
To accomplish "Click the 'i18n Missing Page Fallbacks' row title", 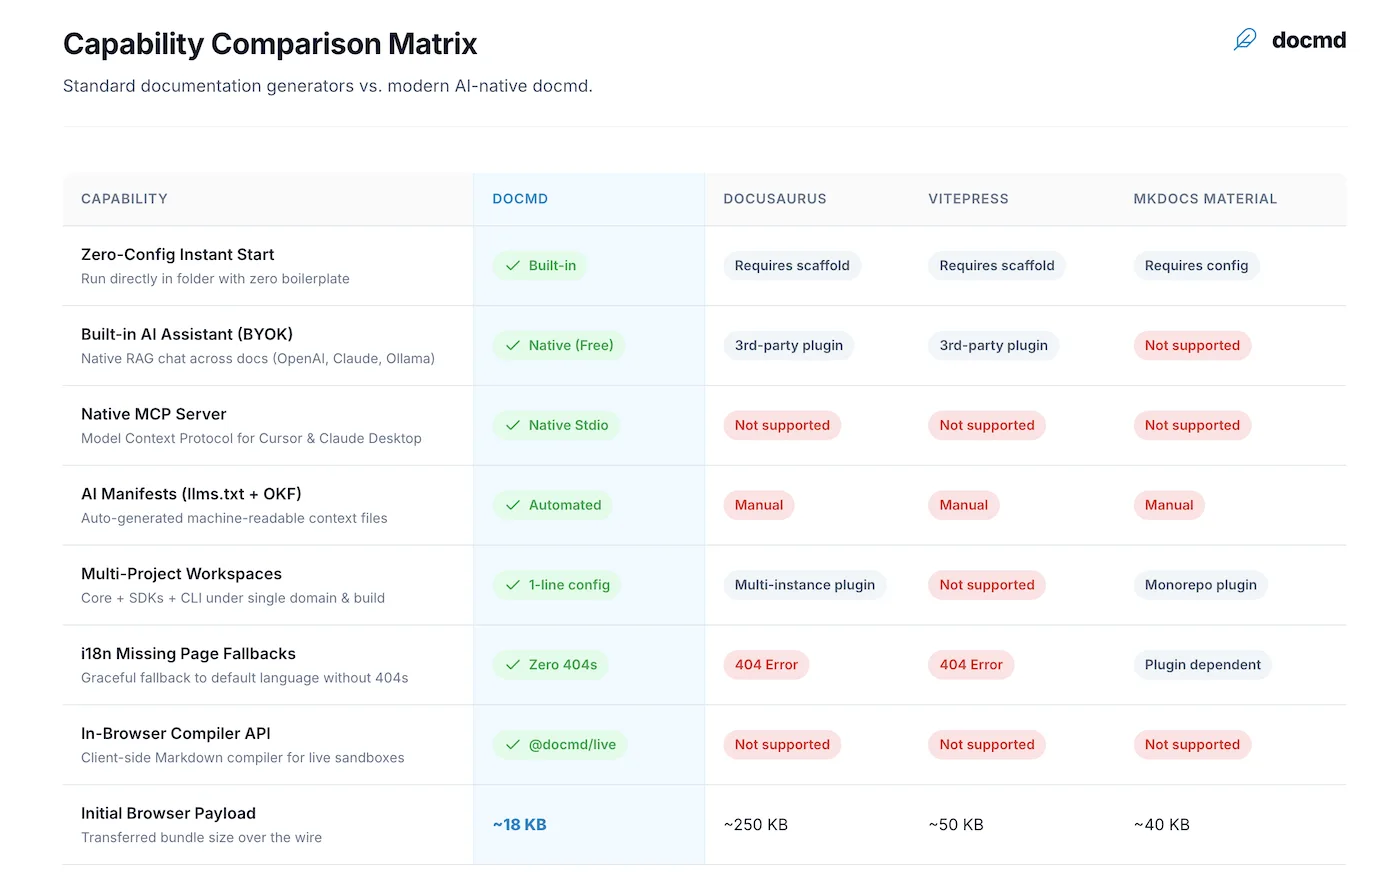I will (188, 654).
